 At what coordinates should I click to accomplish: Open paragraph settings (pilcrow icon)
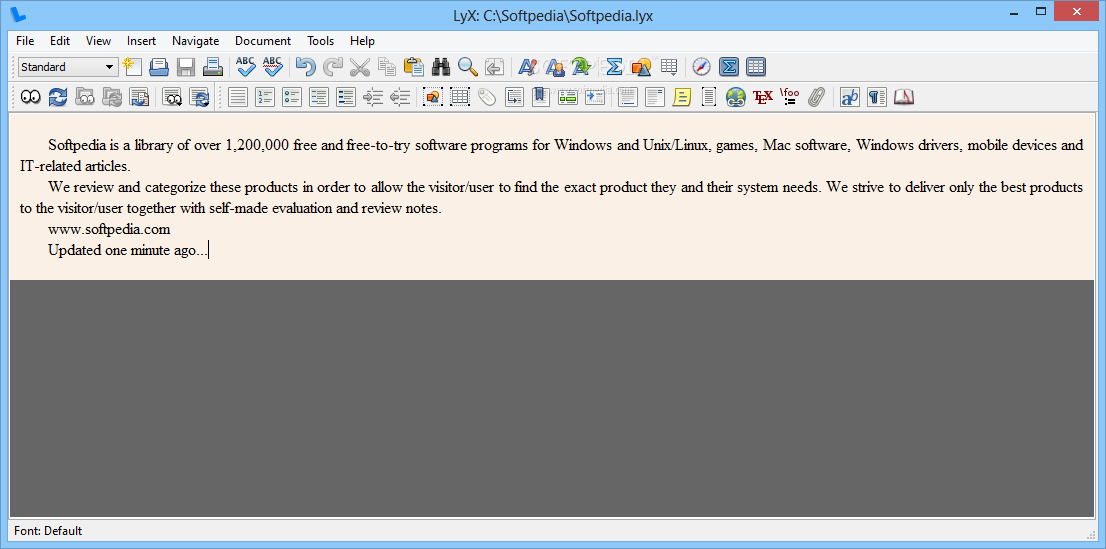point(877,97)
